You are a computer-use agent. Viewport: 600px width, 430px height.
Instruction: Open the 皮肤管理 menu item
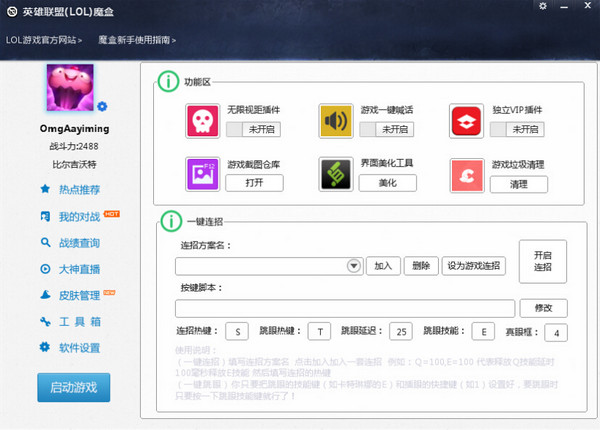79,295
